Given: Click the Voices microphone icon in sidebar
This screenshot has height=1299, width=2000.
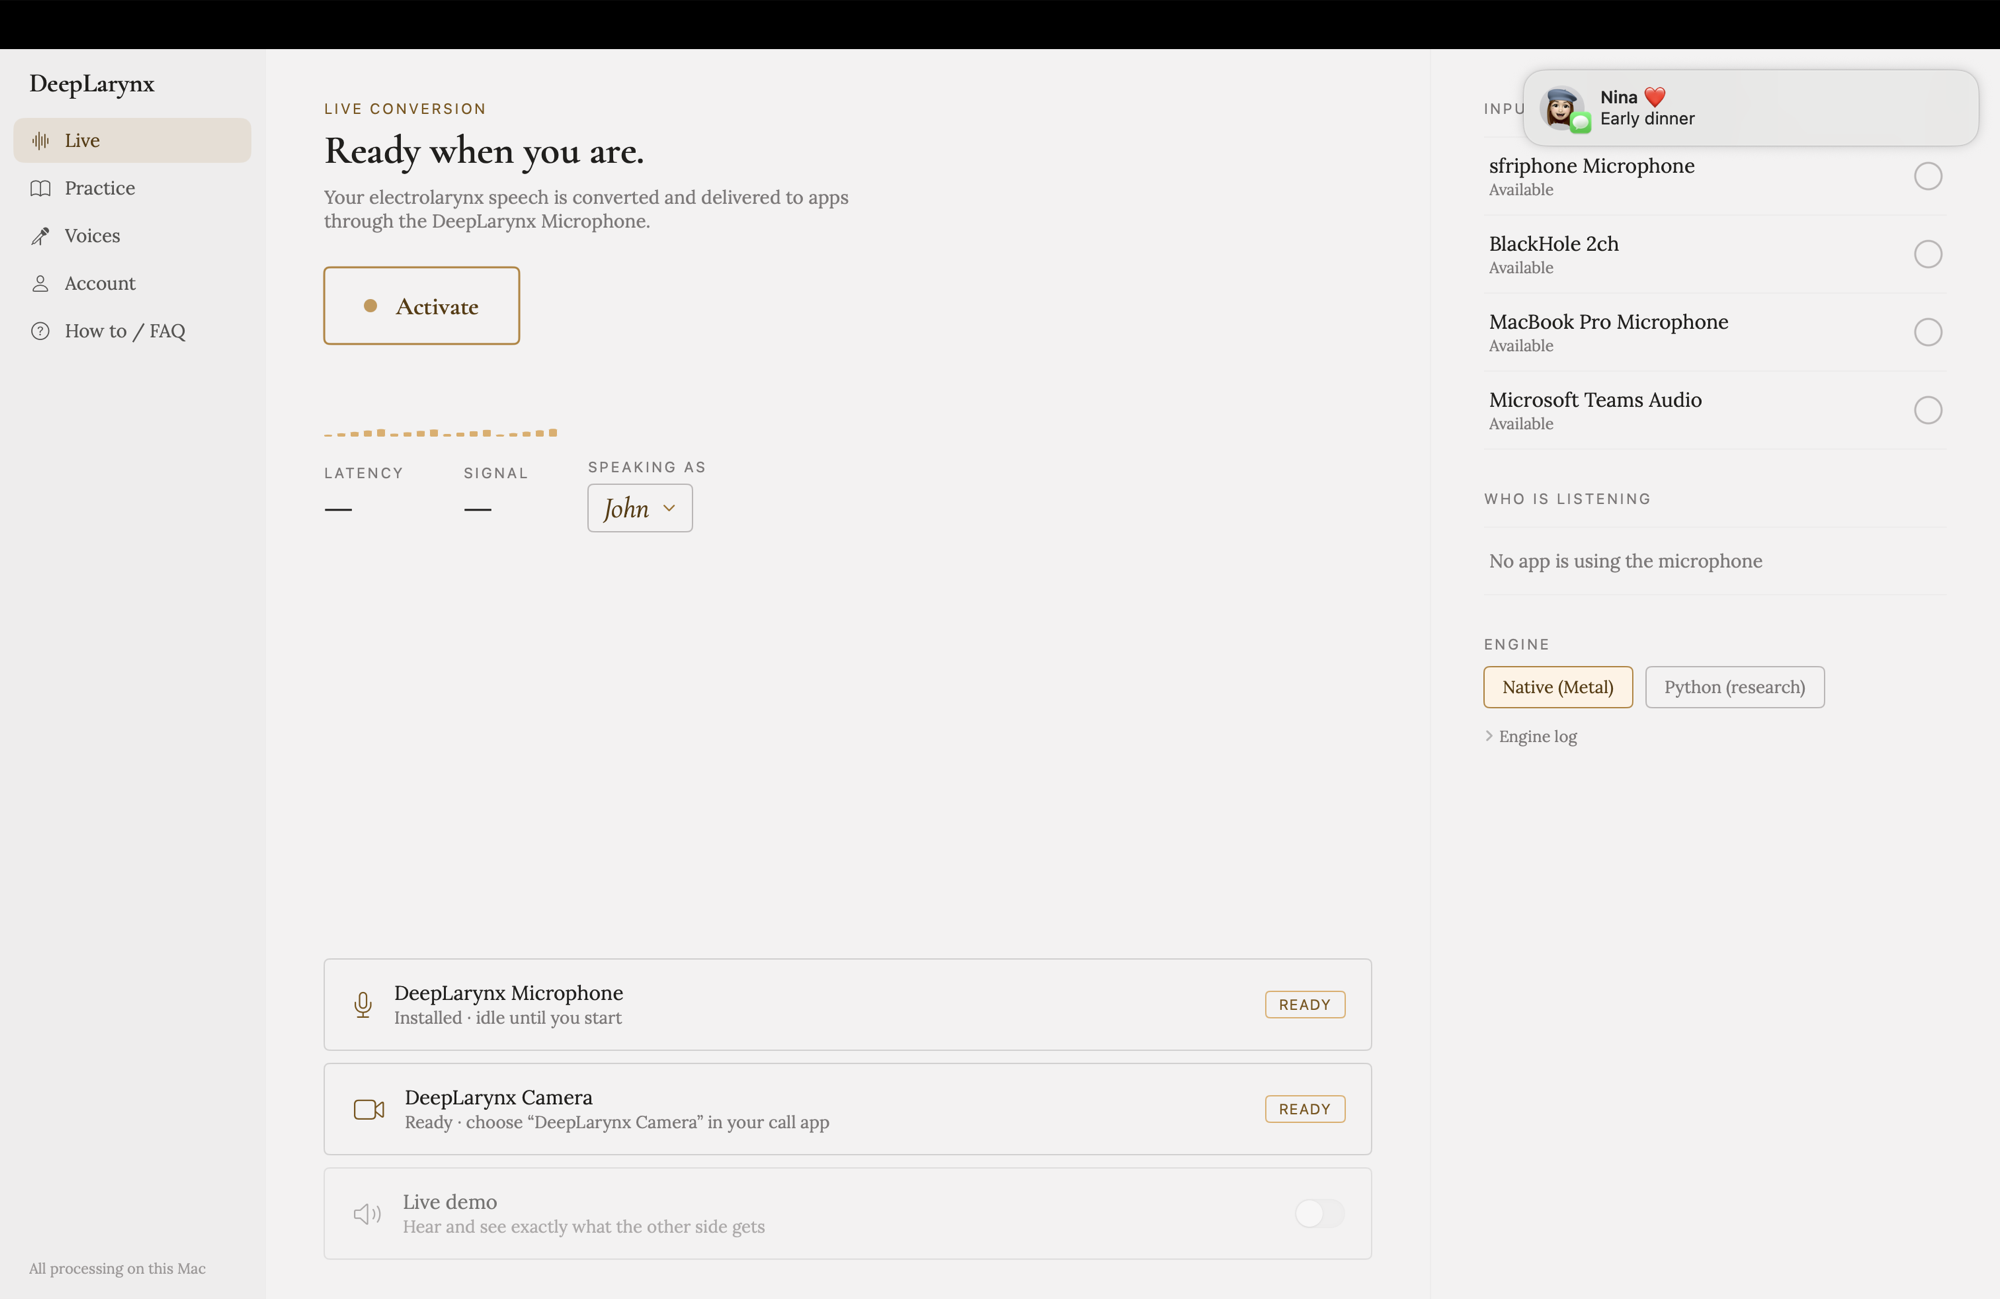Looking at the screenshot, I should [x=40, y=236].
